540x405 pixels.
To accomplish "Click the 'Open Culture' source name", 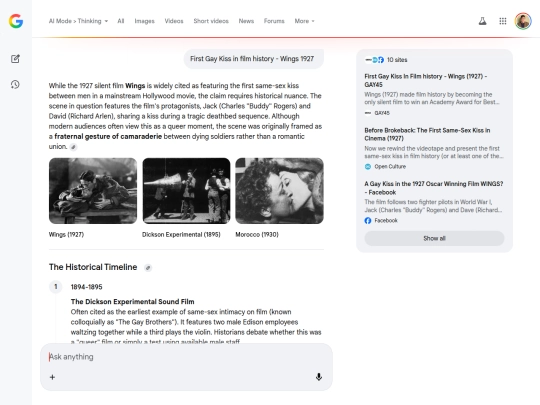I will [390, 167].
